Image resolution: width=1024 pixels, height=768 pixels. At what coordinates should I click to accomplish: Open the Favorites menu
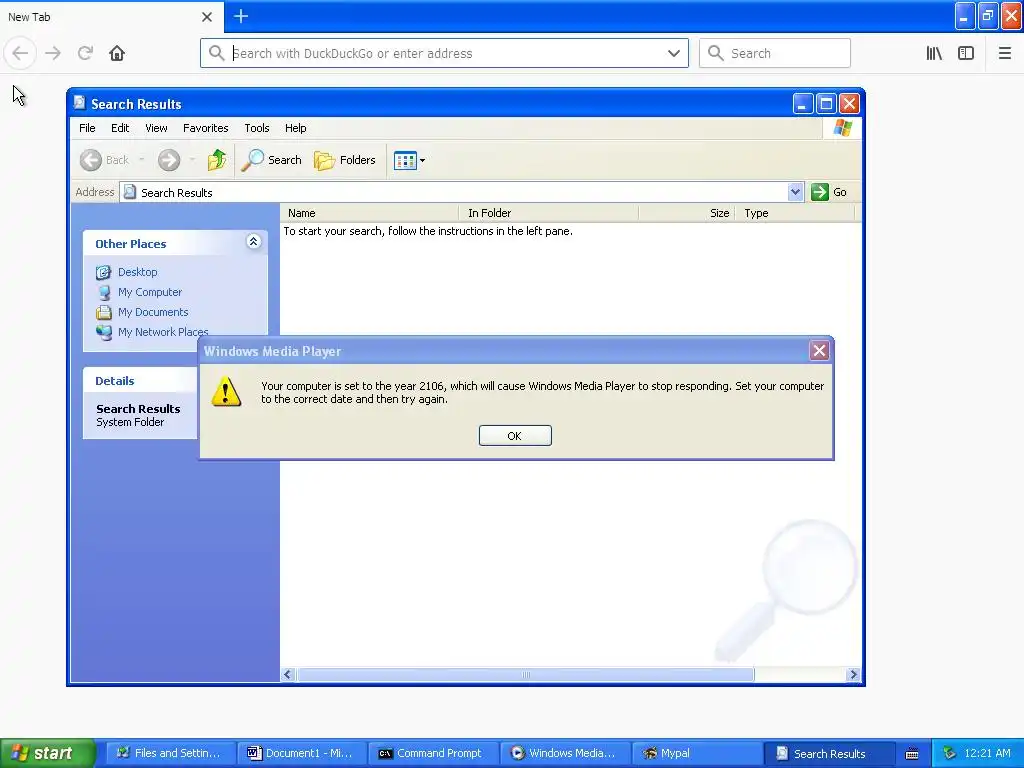[x=206, y=128]
